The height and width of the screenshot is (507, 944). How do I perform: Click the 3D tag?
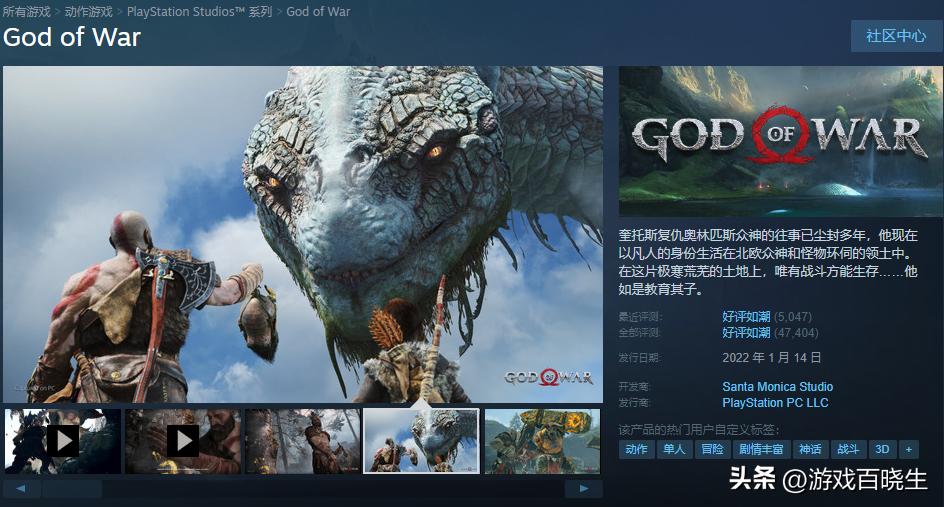pos(882,449)
